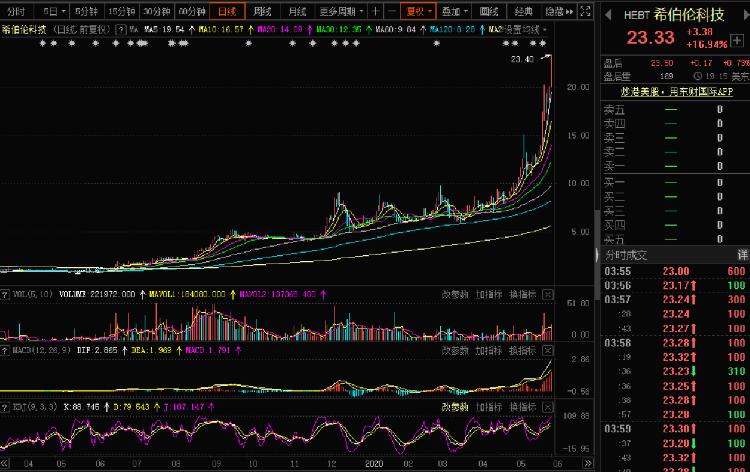Click 改参数 in MACD panel
The height and width of the screenshot is (472, 750).
[x=455, y=351]
